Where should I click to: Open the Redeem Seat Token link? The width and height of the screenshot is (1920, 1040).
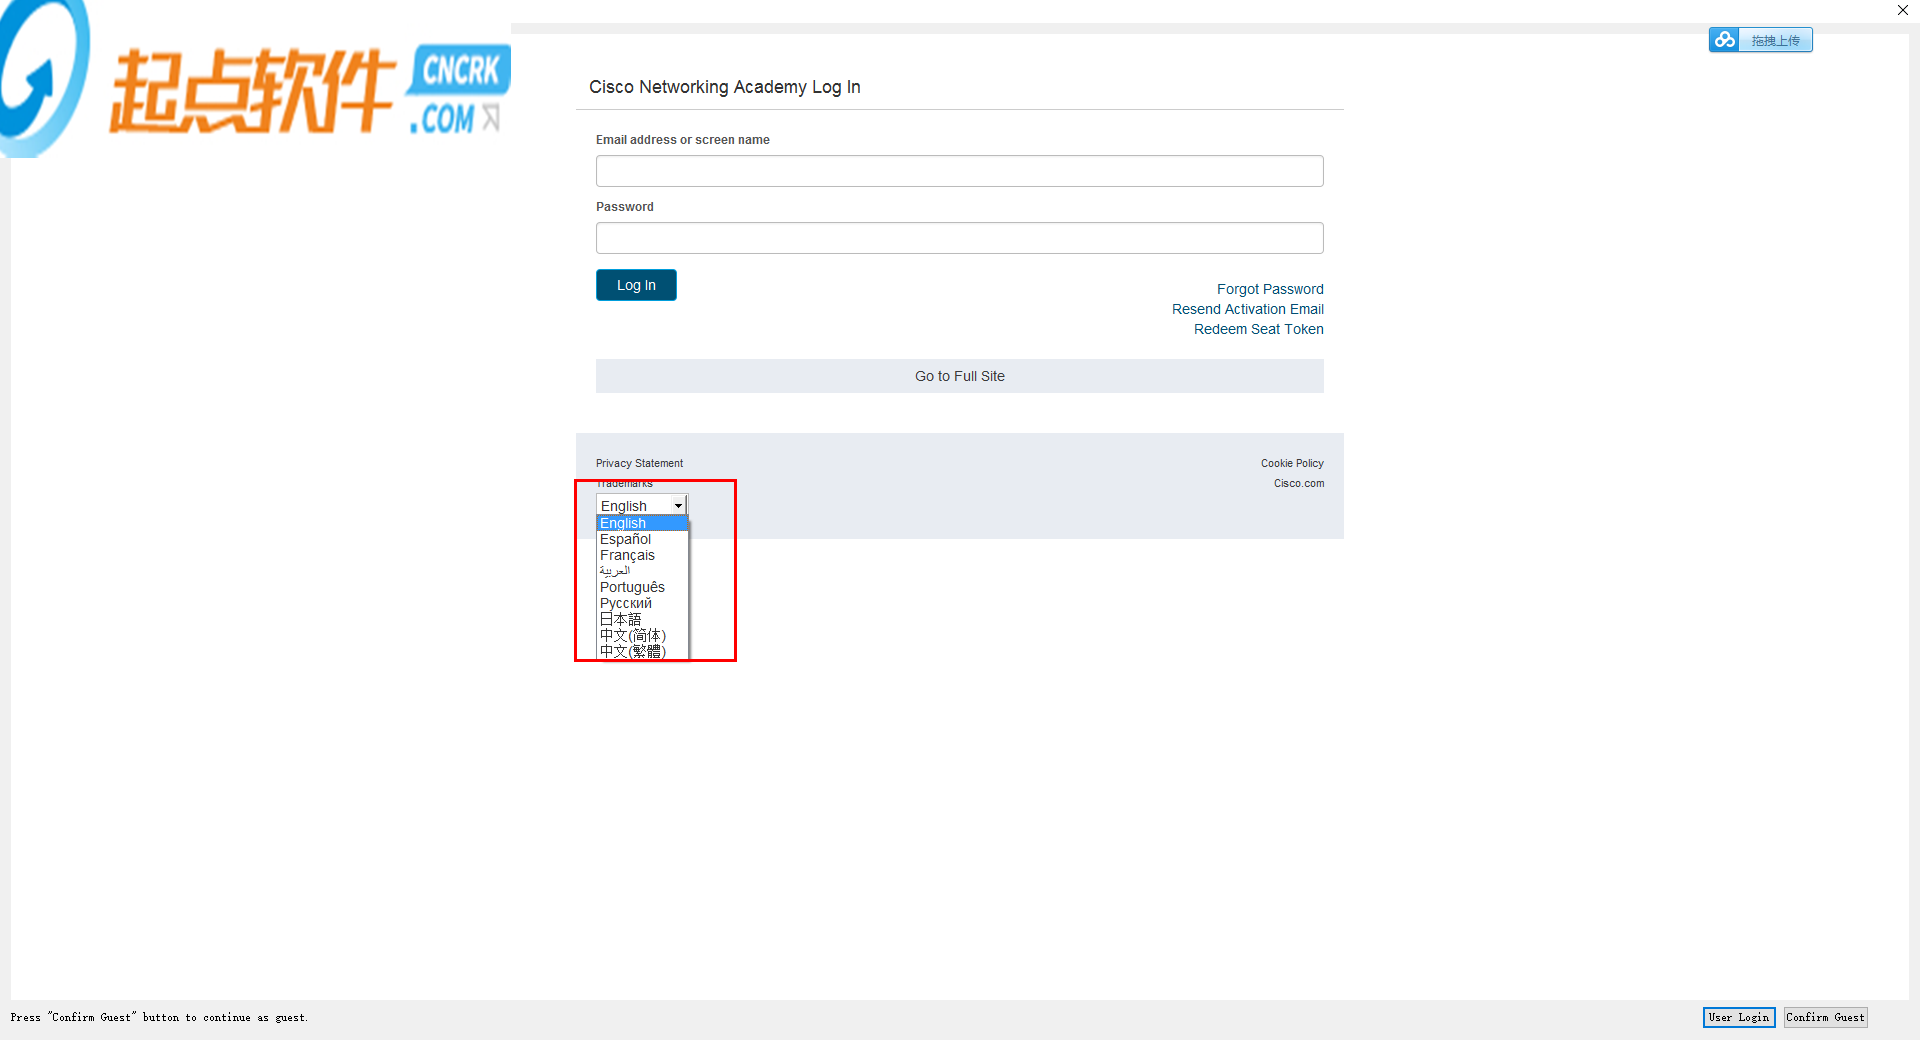(x=1259, y=329)
